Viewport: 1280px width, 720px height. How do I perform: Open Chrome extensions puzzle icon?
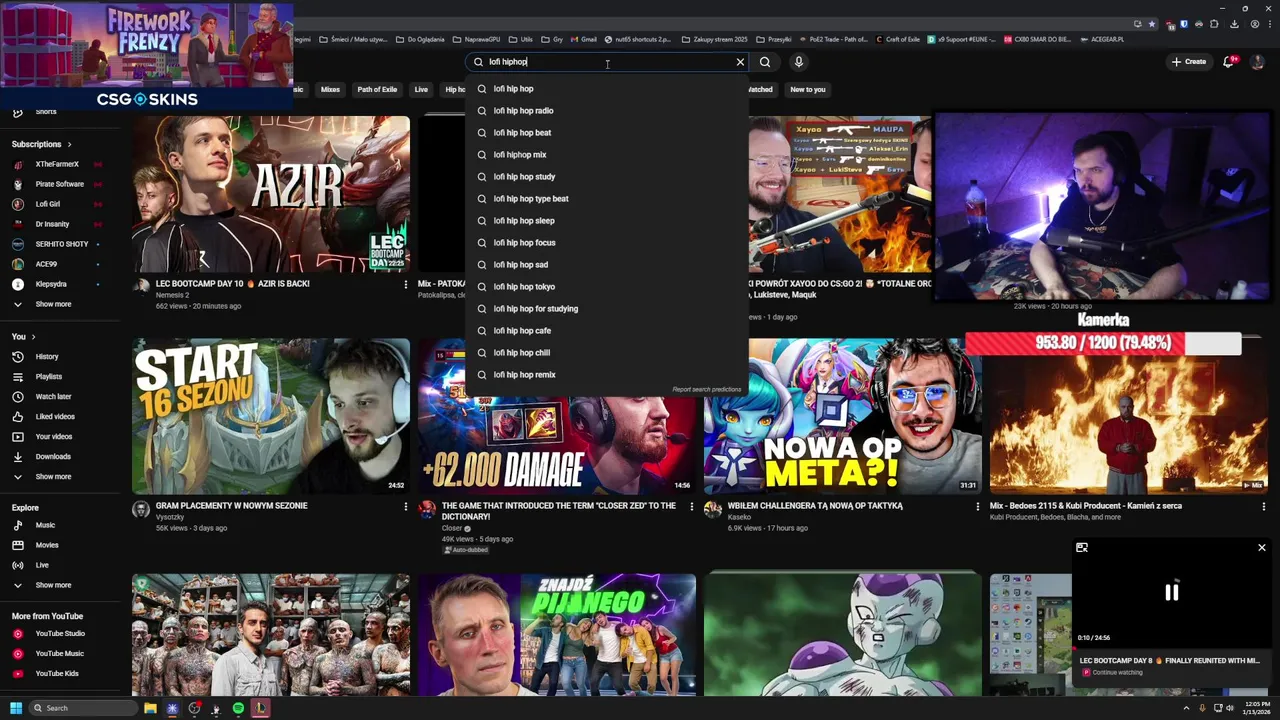(1216, 24)
